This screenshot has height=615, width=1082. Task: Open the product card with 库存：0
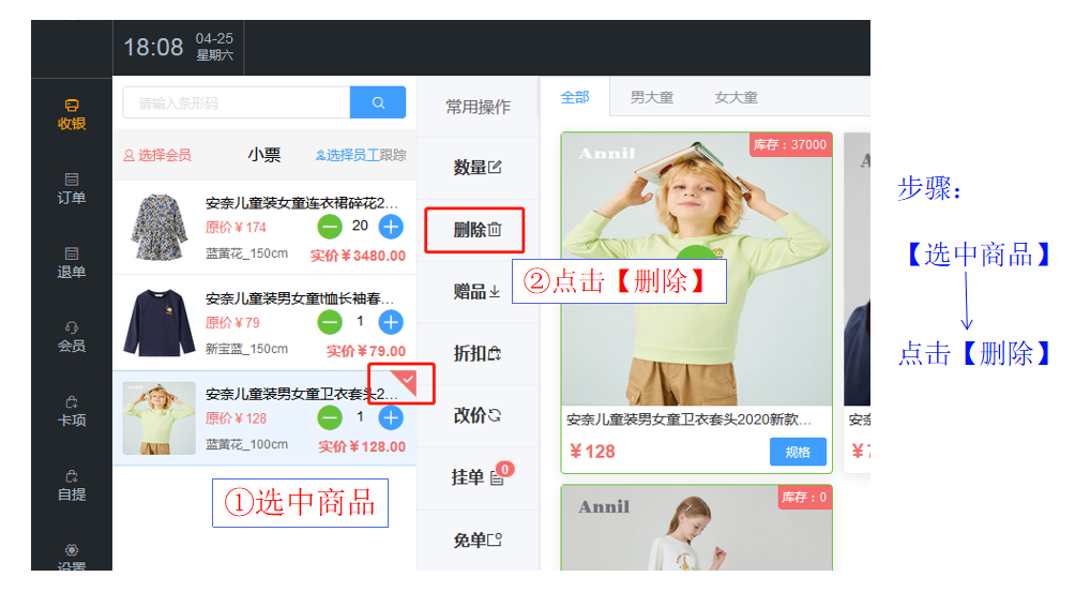coord(696,528)
